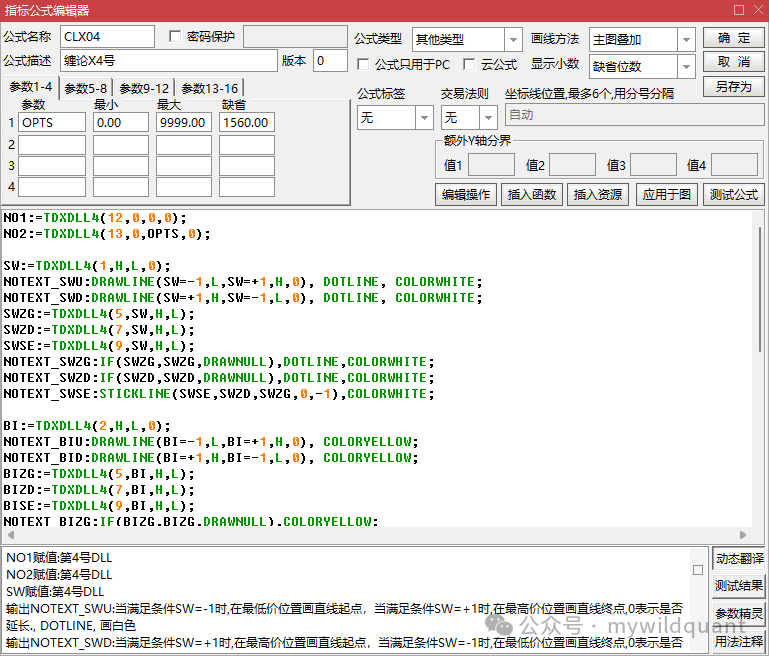Click the 取消 button
Screen dimensions: 769x656
pos(734,62)
